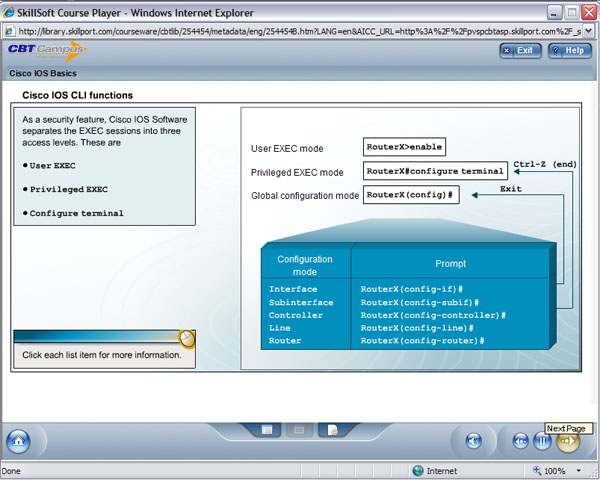Select the Privileged EXEC list item
The width and height of the screenshot is (600, 480).
tap(69, 189)
